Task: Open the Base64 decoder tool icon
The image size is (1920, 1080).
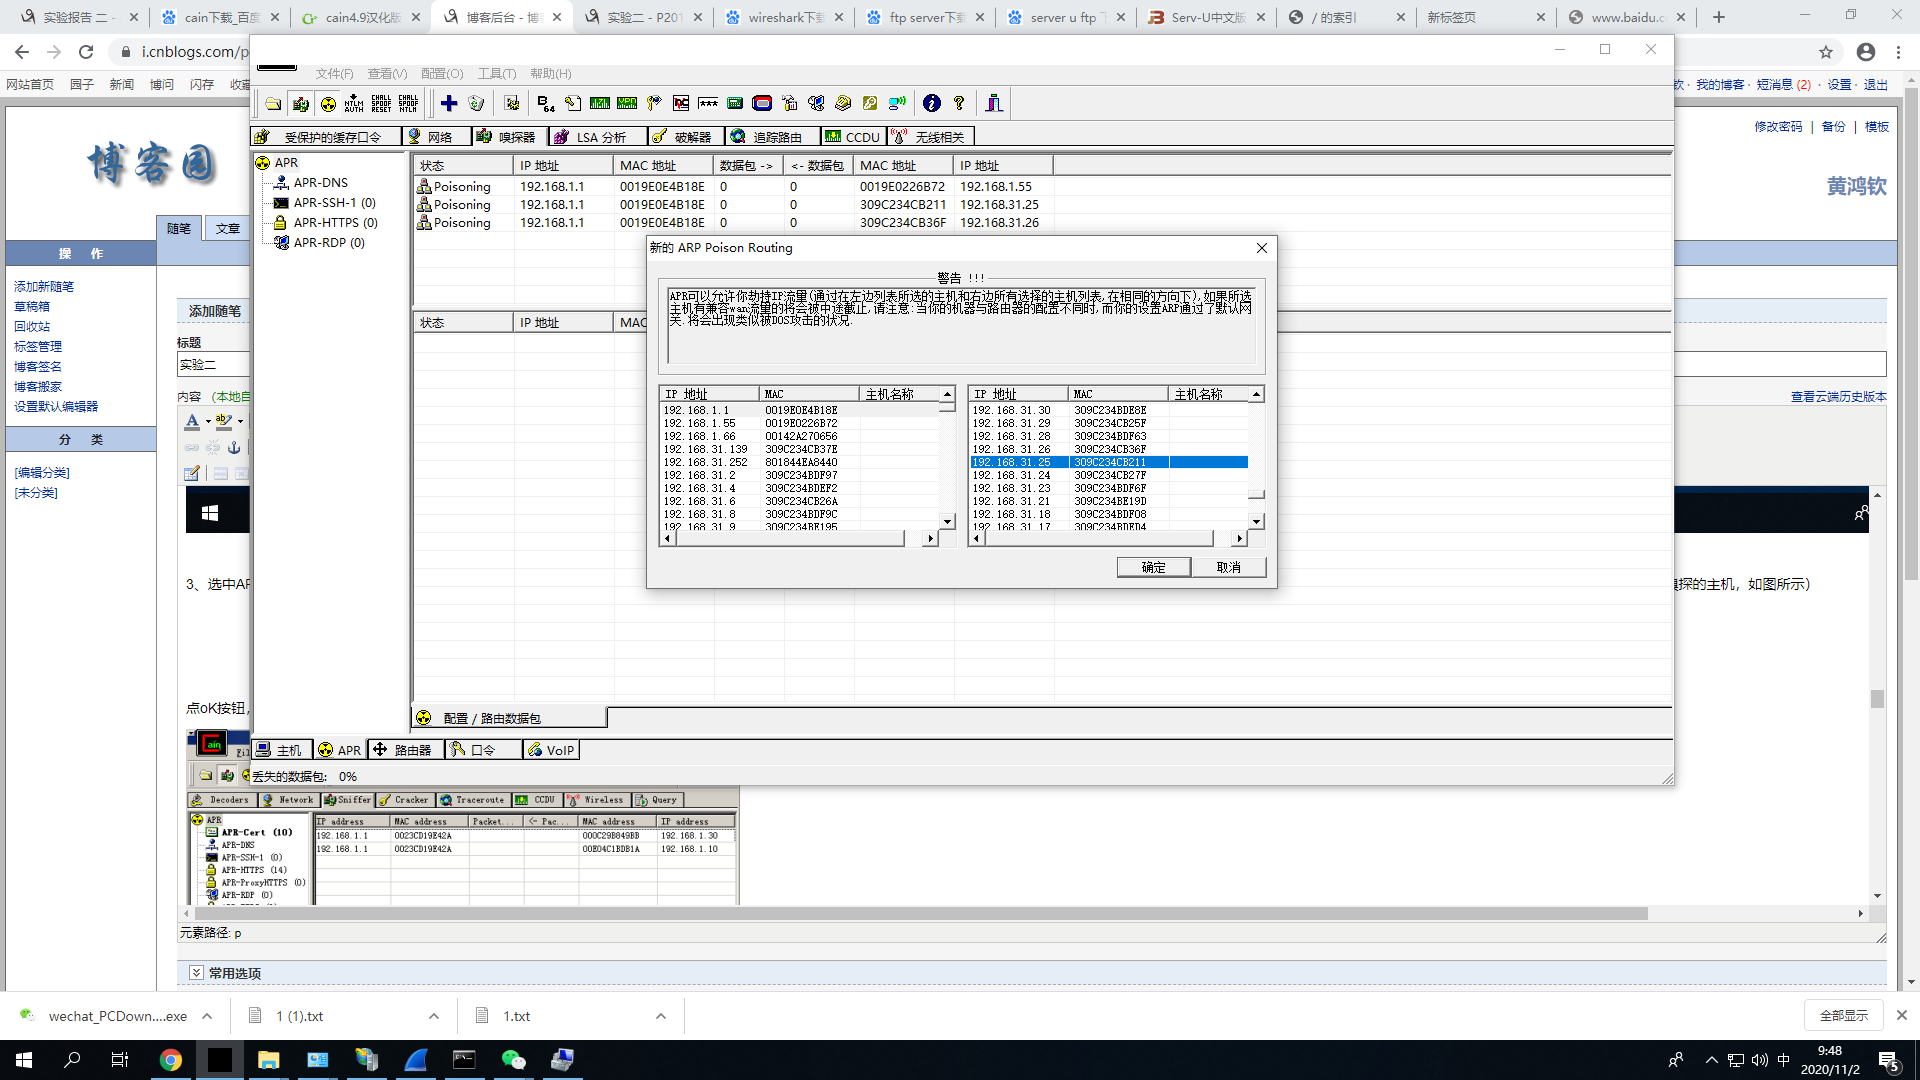Action: [x=545, y=103]
